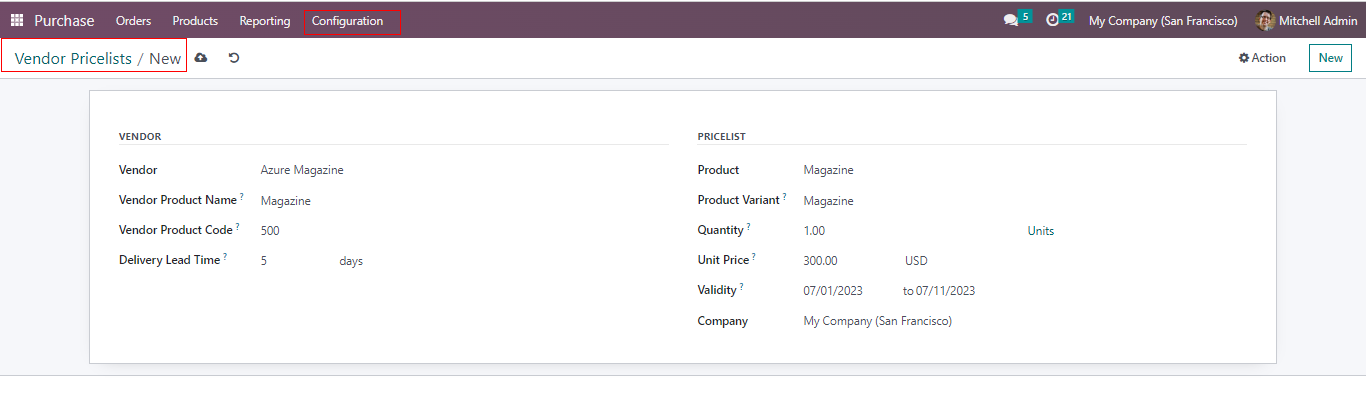The width and height of the screenshot is (1366, 414).
Task: Open the Orders menu
Action: 133,21
